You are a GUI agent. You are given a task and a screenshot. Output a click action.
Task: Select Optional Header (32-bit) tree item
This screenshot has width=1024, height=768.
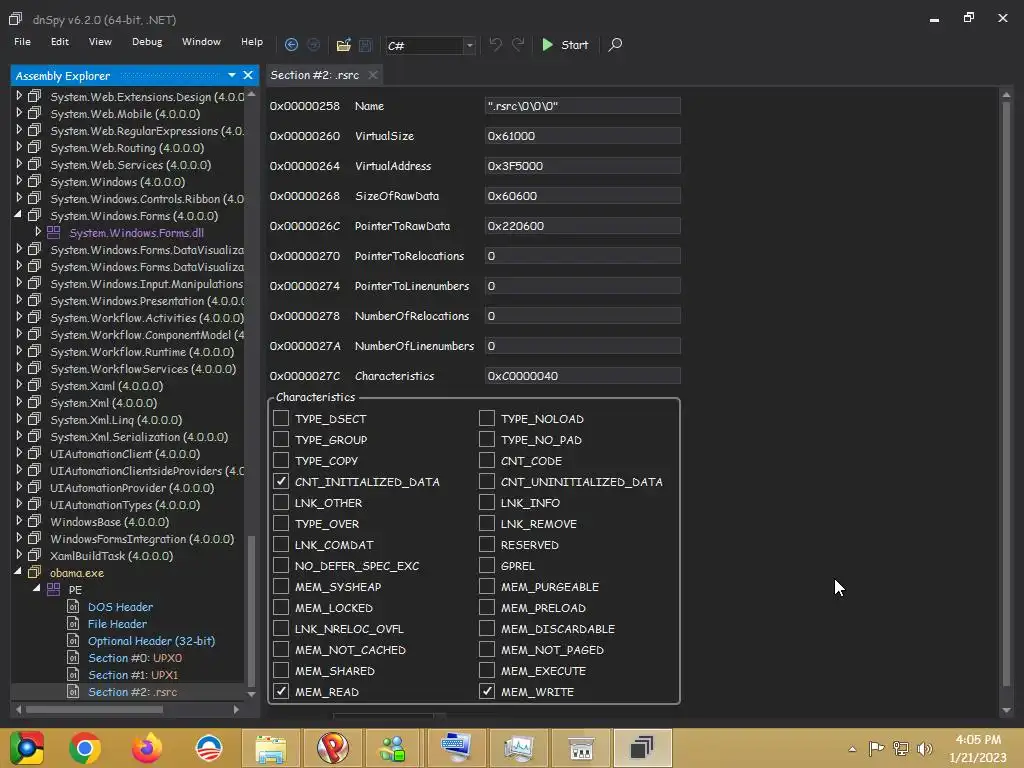(x=152, y=641)
